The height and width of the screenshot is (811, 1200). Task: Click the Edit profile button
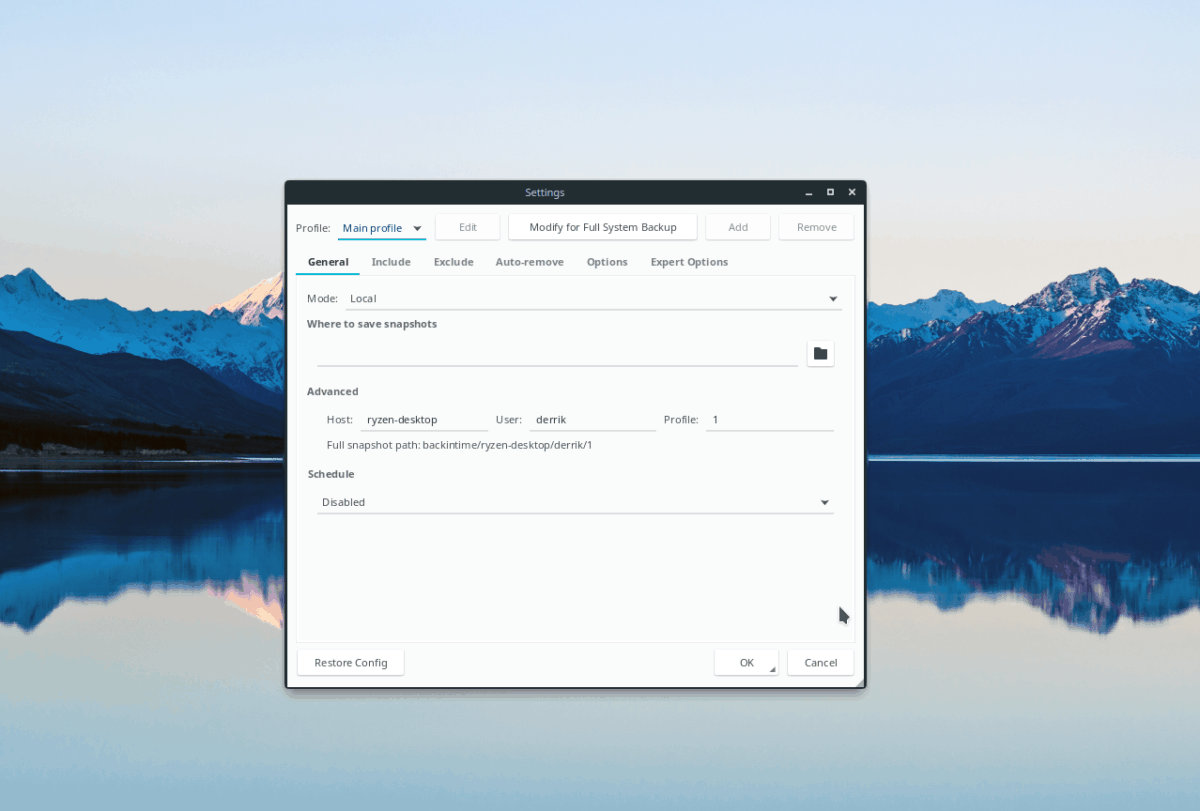click(467, 227)
